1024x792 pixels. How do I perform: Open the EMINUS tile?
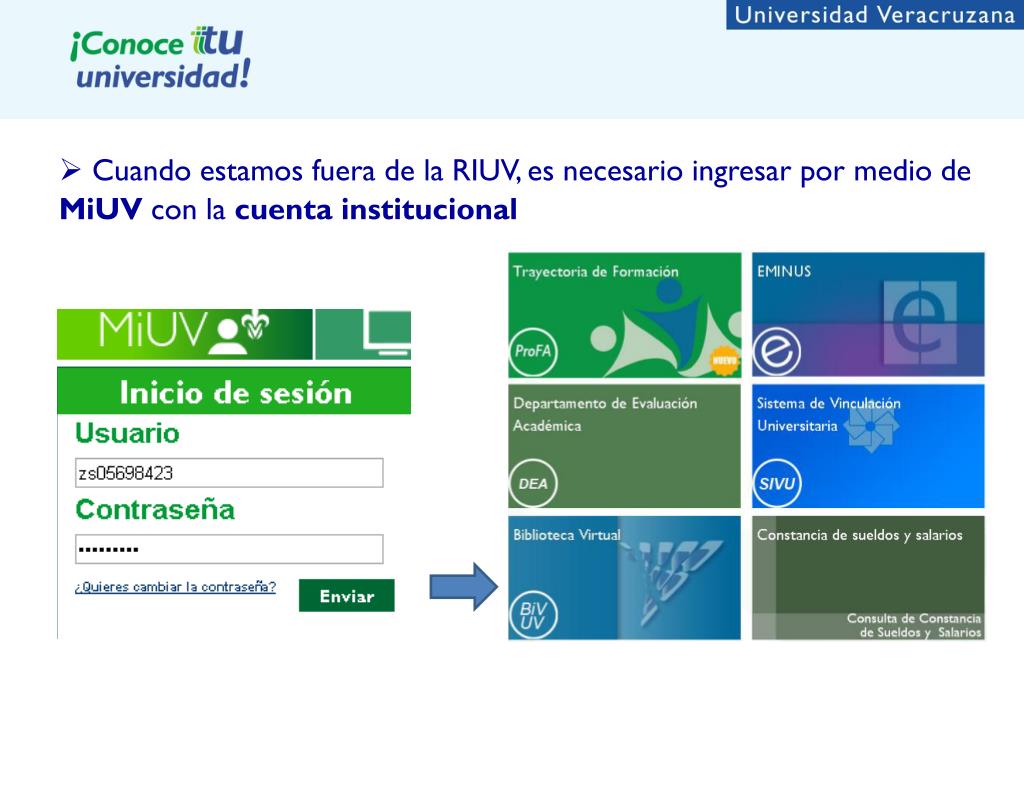[x=868, y=315]
